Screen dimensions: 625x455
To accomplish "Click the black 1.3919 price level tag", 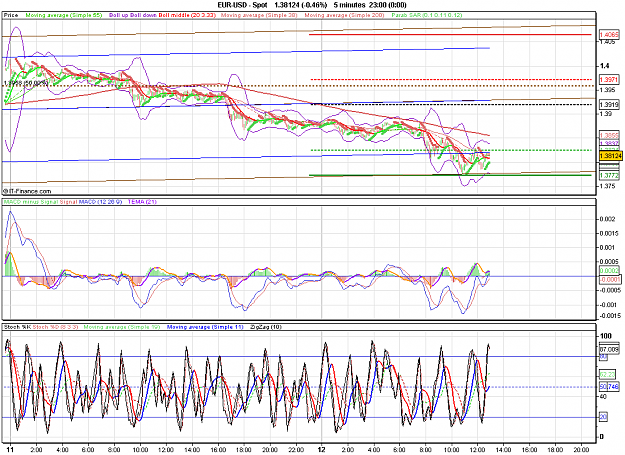I will [609, 105].
